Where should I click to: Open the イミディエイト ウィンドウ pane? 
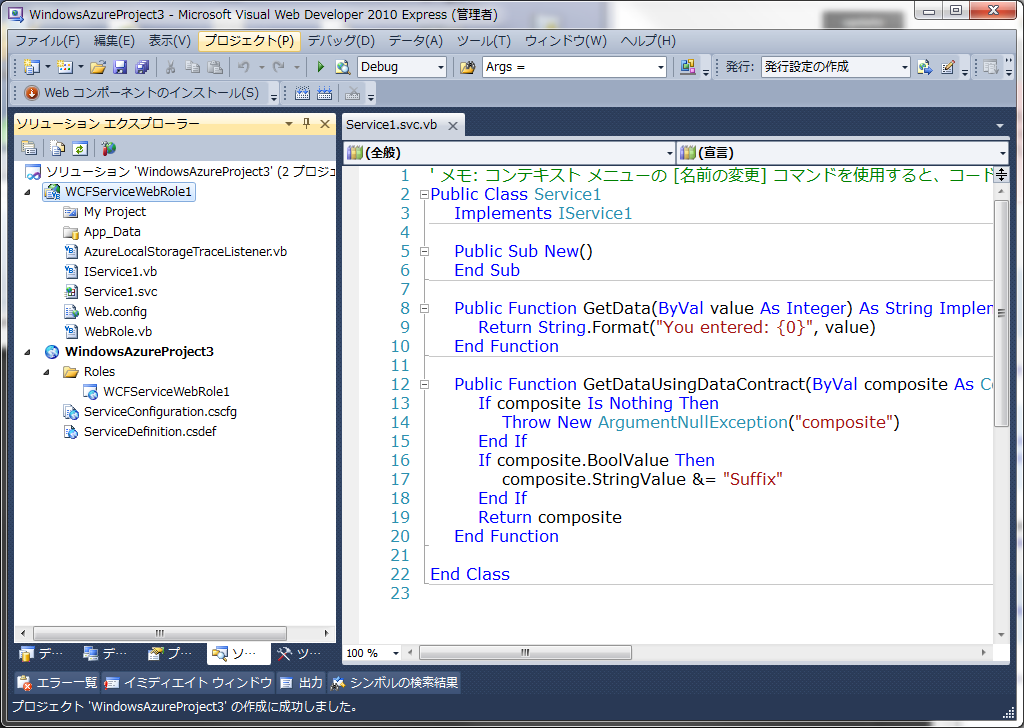tap(189, 683)
